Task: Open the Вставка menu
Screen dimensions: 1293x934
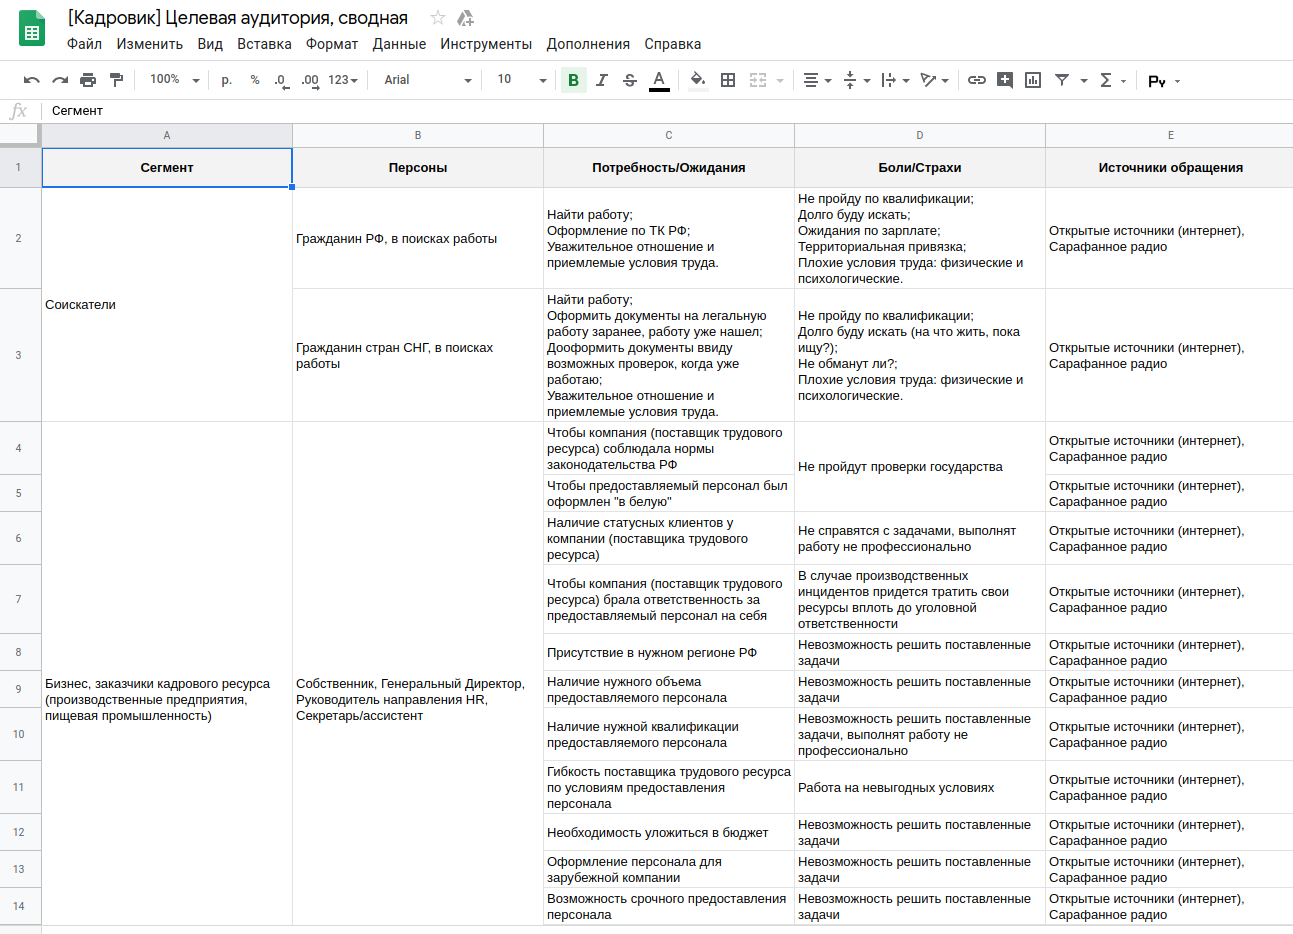Action: (264, 44)
